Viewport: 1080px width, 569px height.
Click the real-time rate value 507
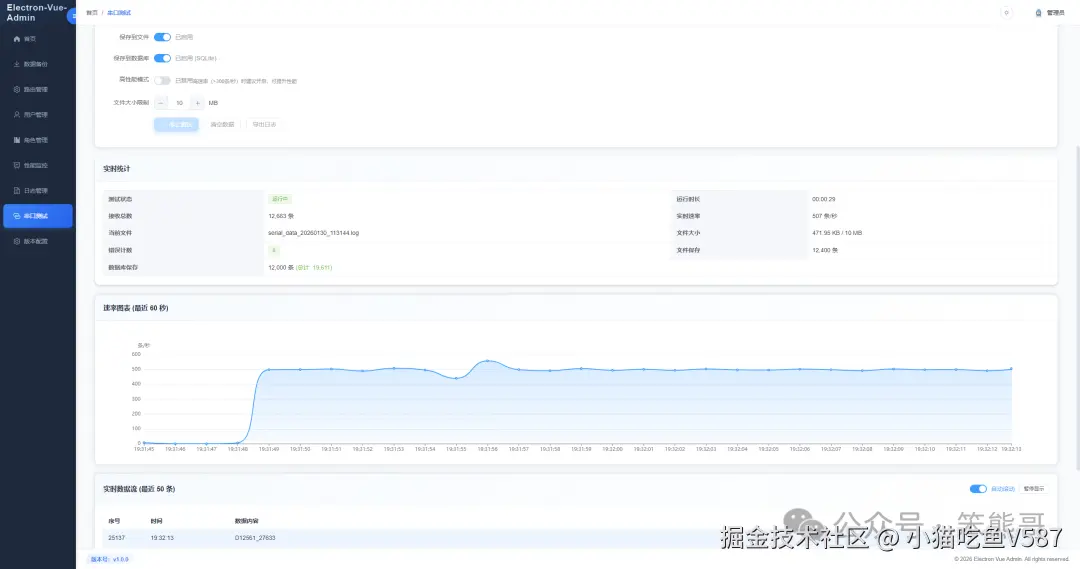824,216
